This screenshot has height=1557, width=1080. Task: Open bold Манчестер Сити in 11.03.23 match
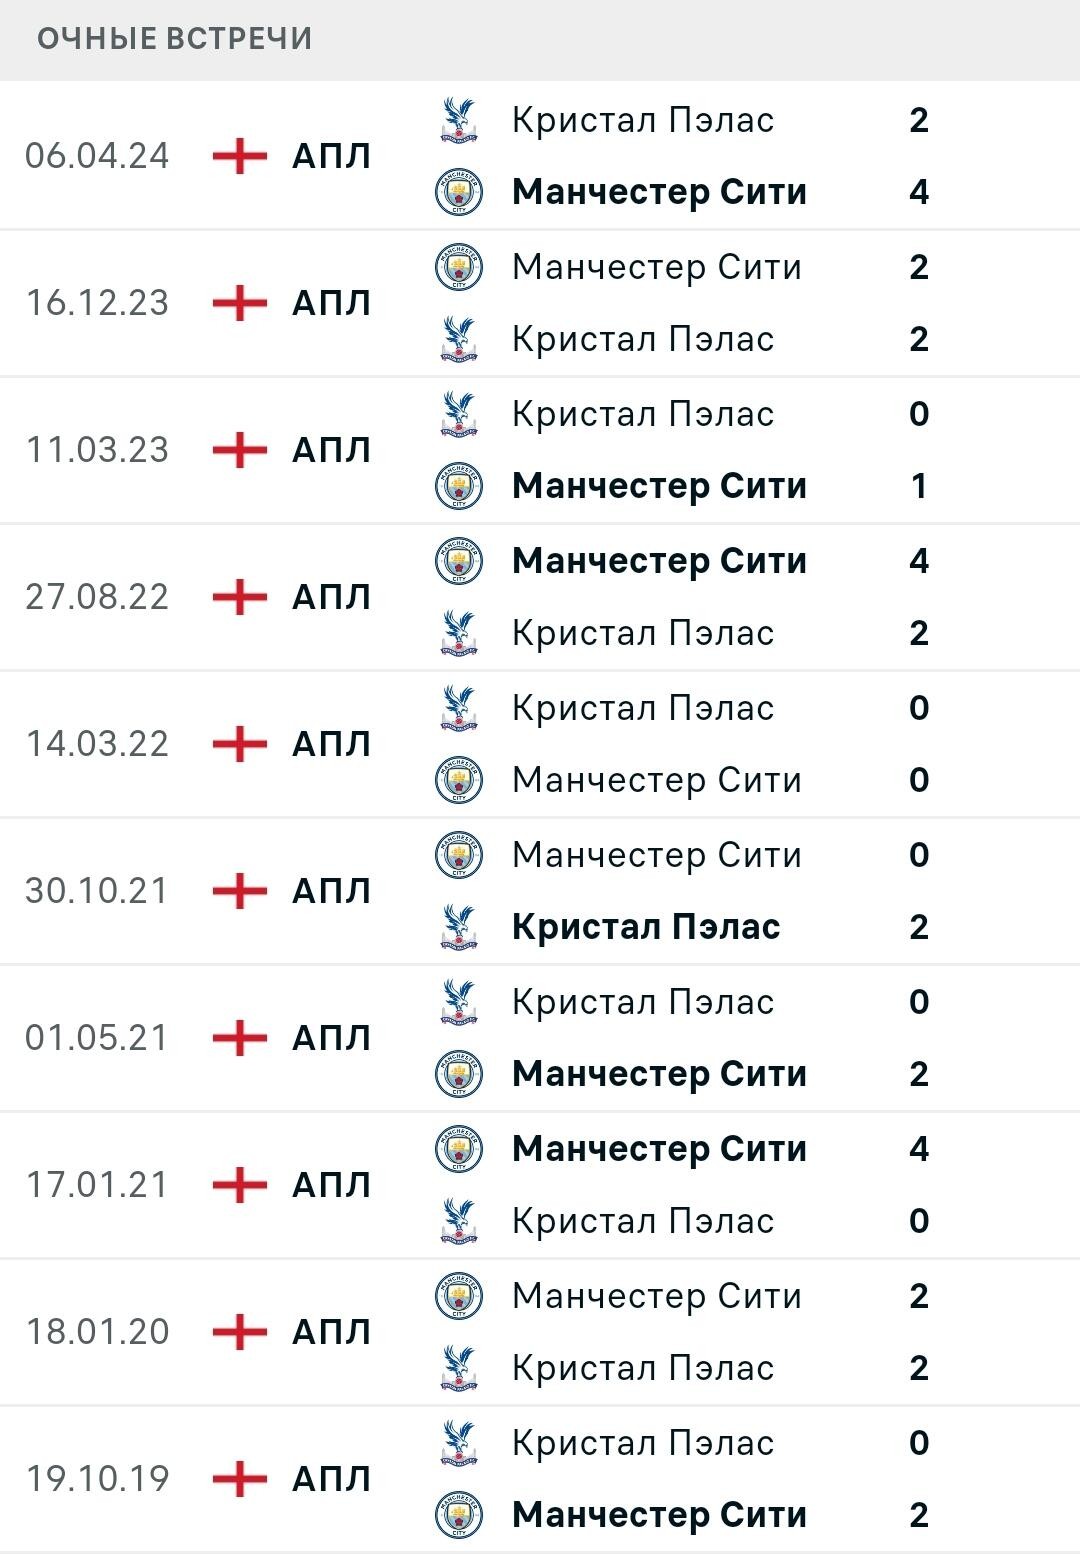pyautogui.click(x=659, y=486)
